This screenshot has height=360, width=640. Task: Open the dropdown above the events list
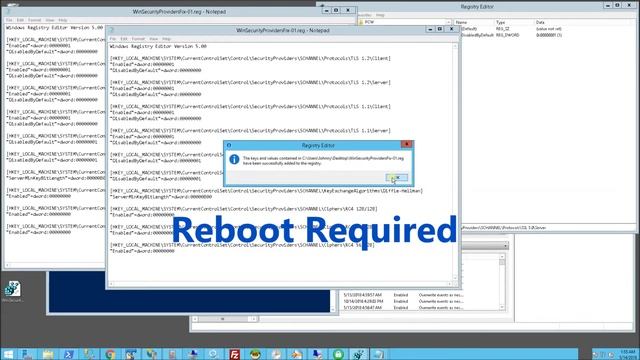coord(506,246)
